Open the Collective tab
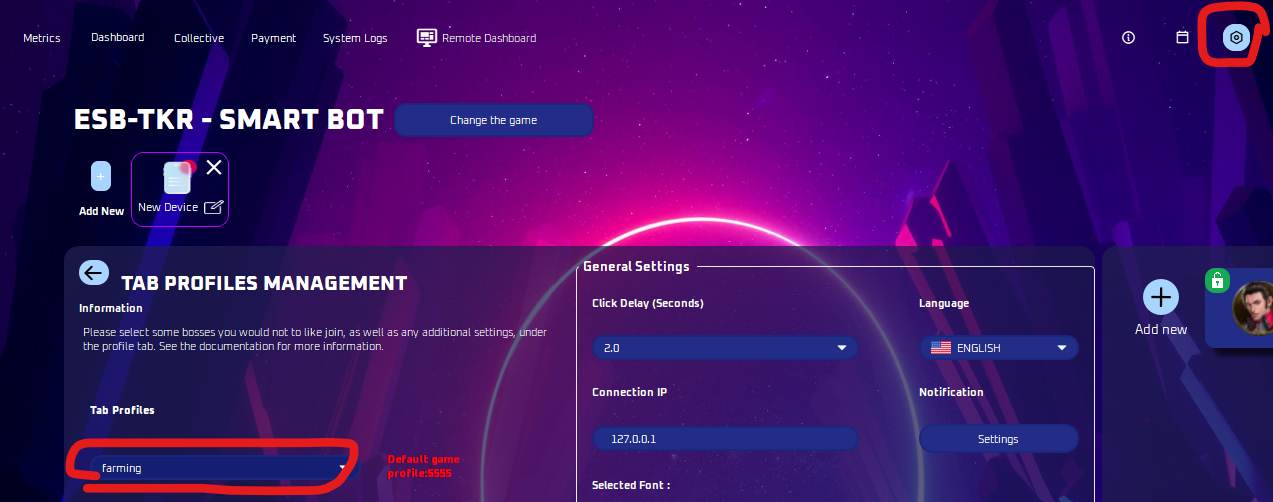The height and width of the screenshot is (502, 1273). click(199, 38)
